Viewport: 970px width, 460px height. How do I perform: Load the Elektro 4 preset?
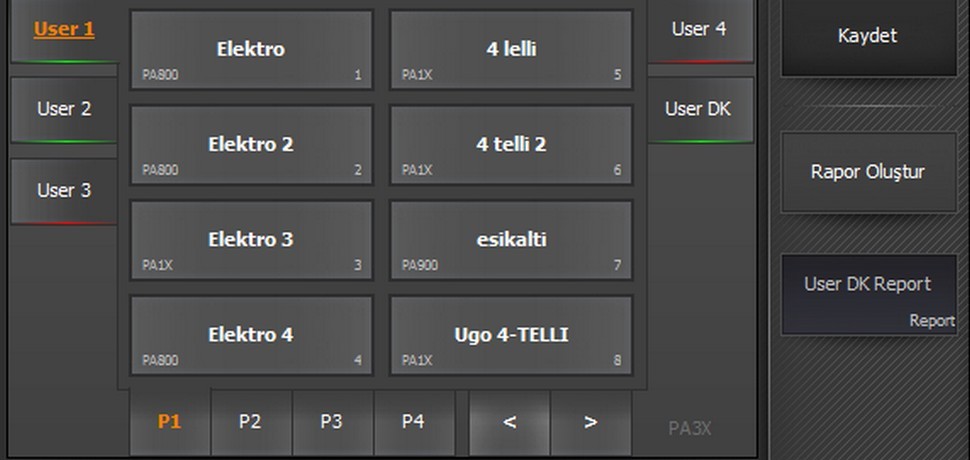251,335
